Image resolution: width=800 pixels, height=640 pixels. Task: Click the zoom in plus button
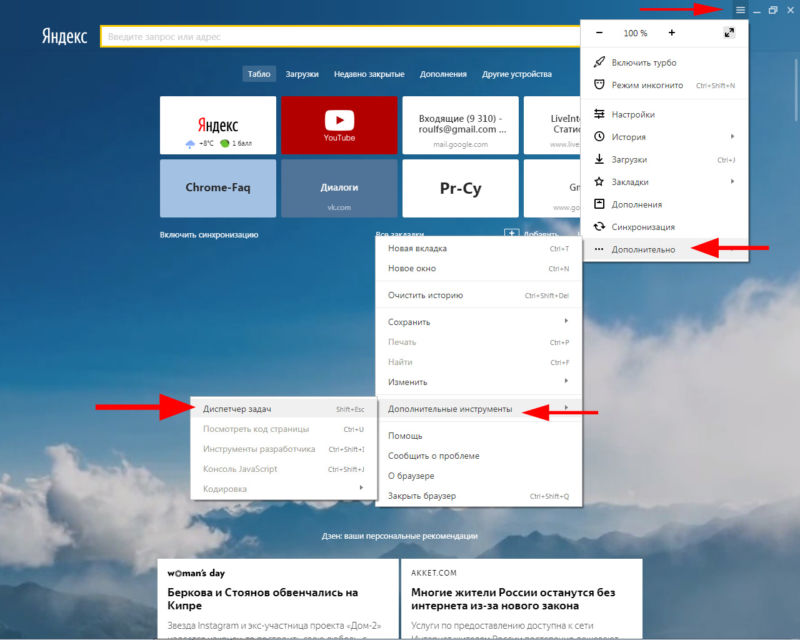pyautogui.click(x=671, y=33)
